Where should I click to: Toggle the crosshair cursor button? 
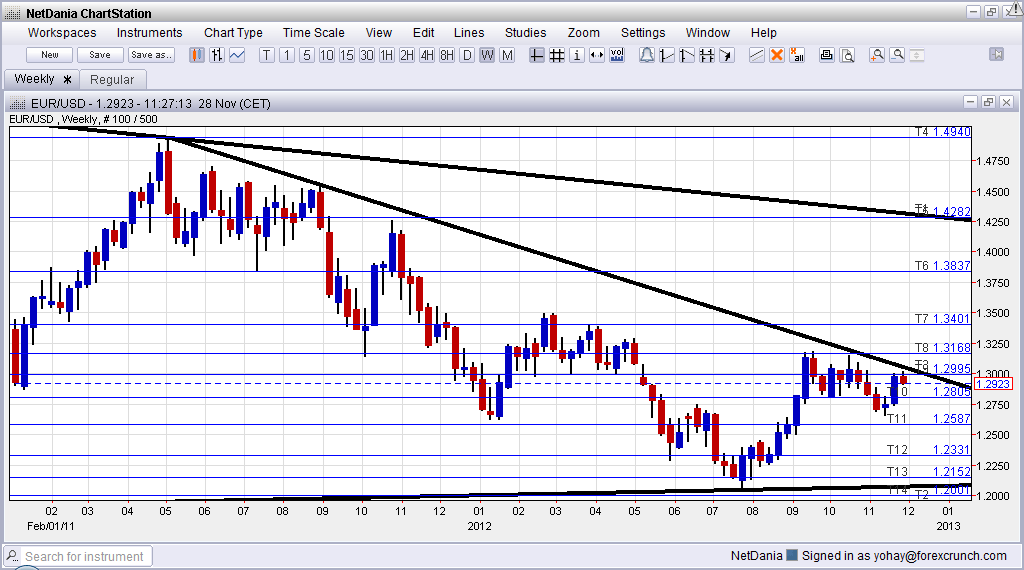coord(537,55)
